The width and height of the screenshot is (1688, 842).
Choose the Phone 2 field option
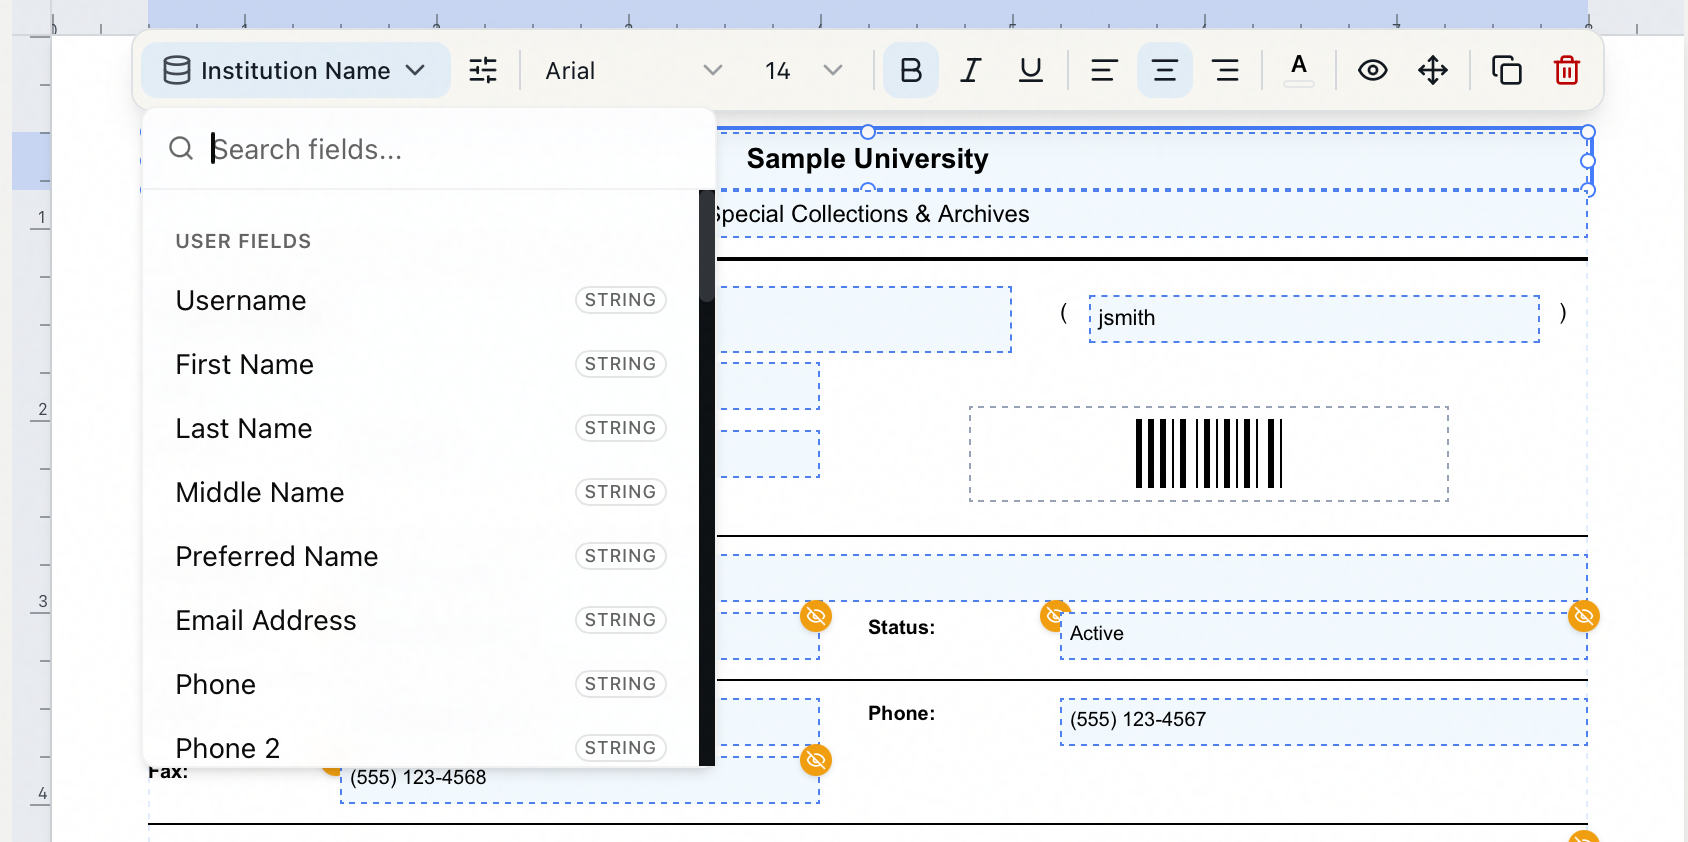421,746
